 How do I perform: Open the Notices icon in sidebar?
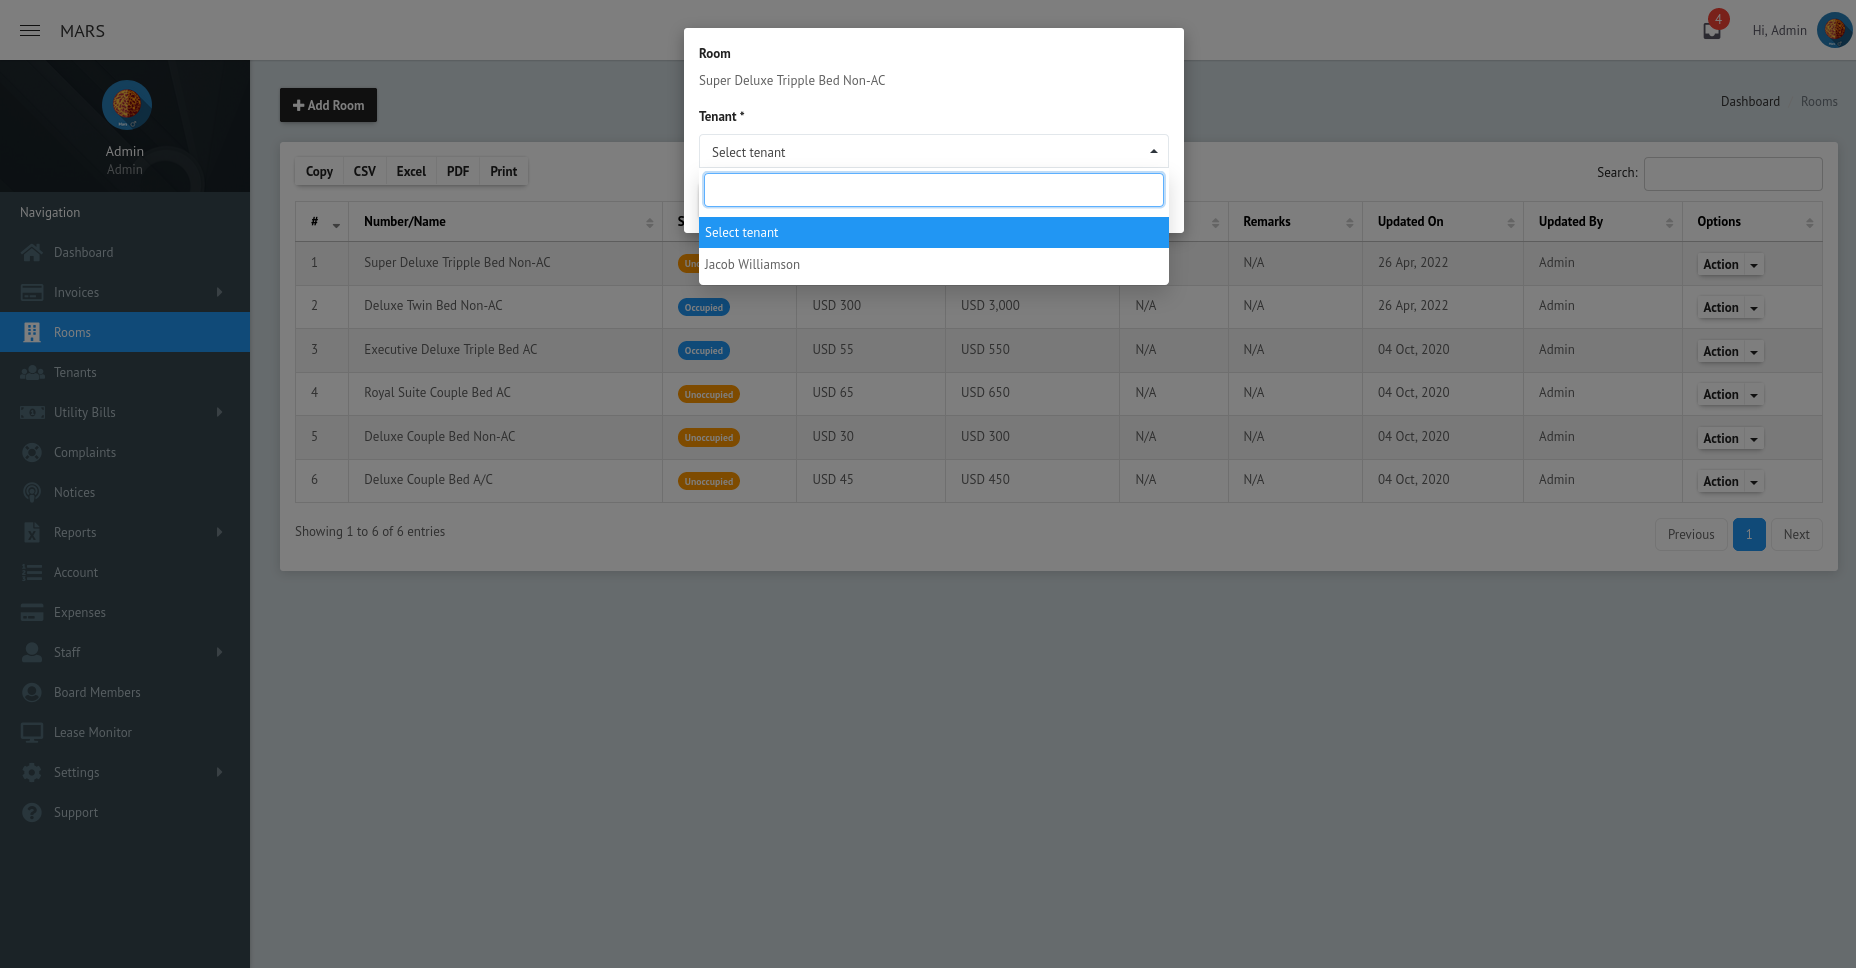point(33,492)
